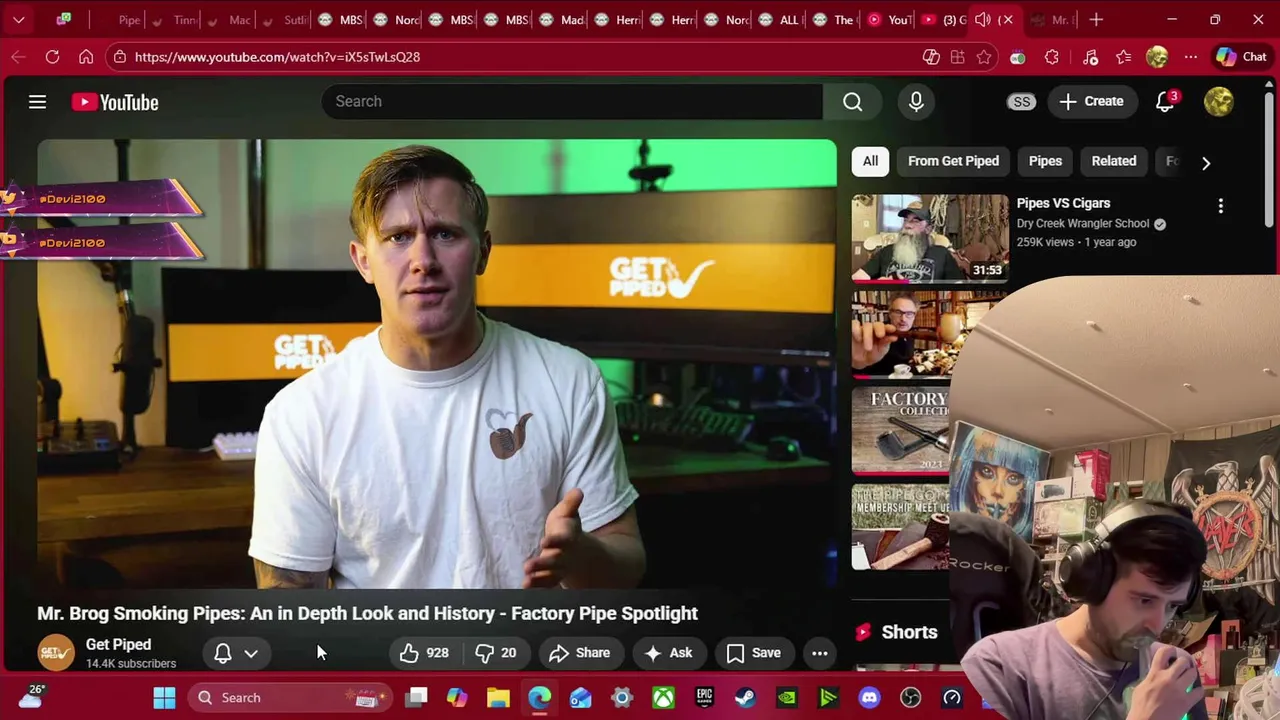Open the Get Piped channel name link
Image resolution: width=1280 pixels, height=720 pixels.
coord(118,645)
